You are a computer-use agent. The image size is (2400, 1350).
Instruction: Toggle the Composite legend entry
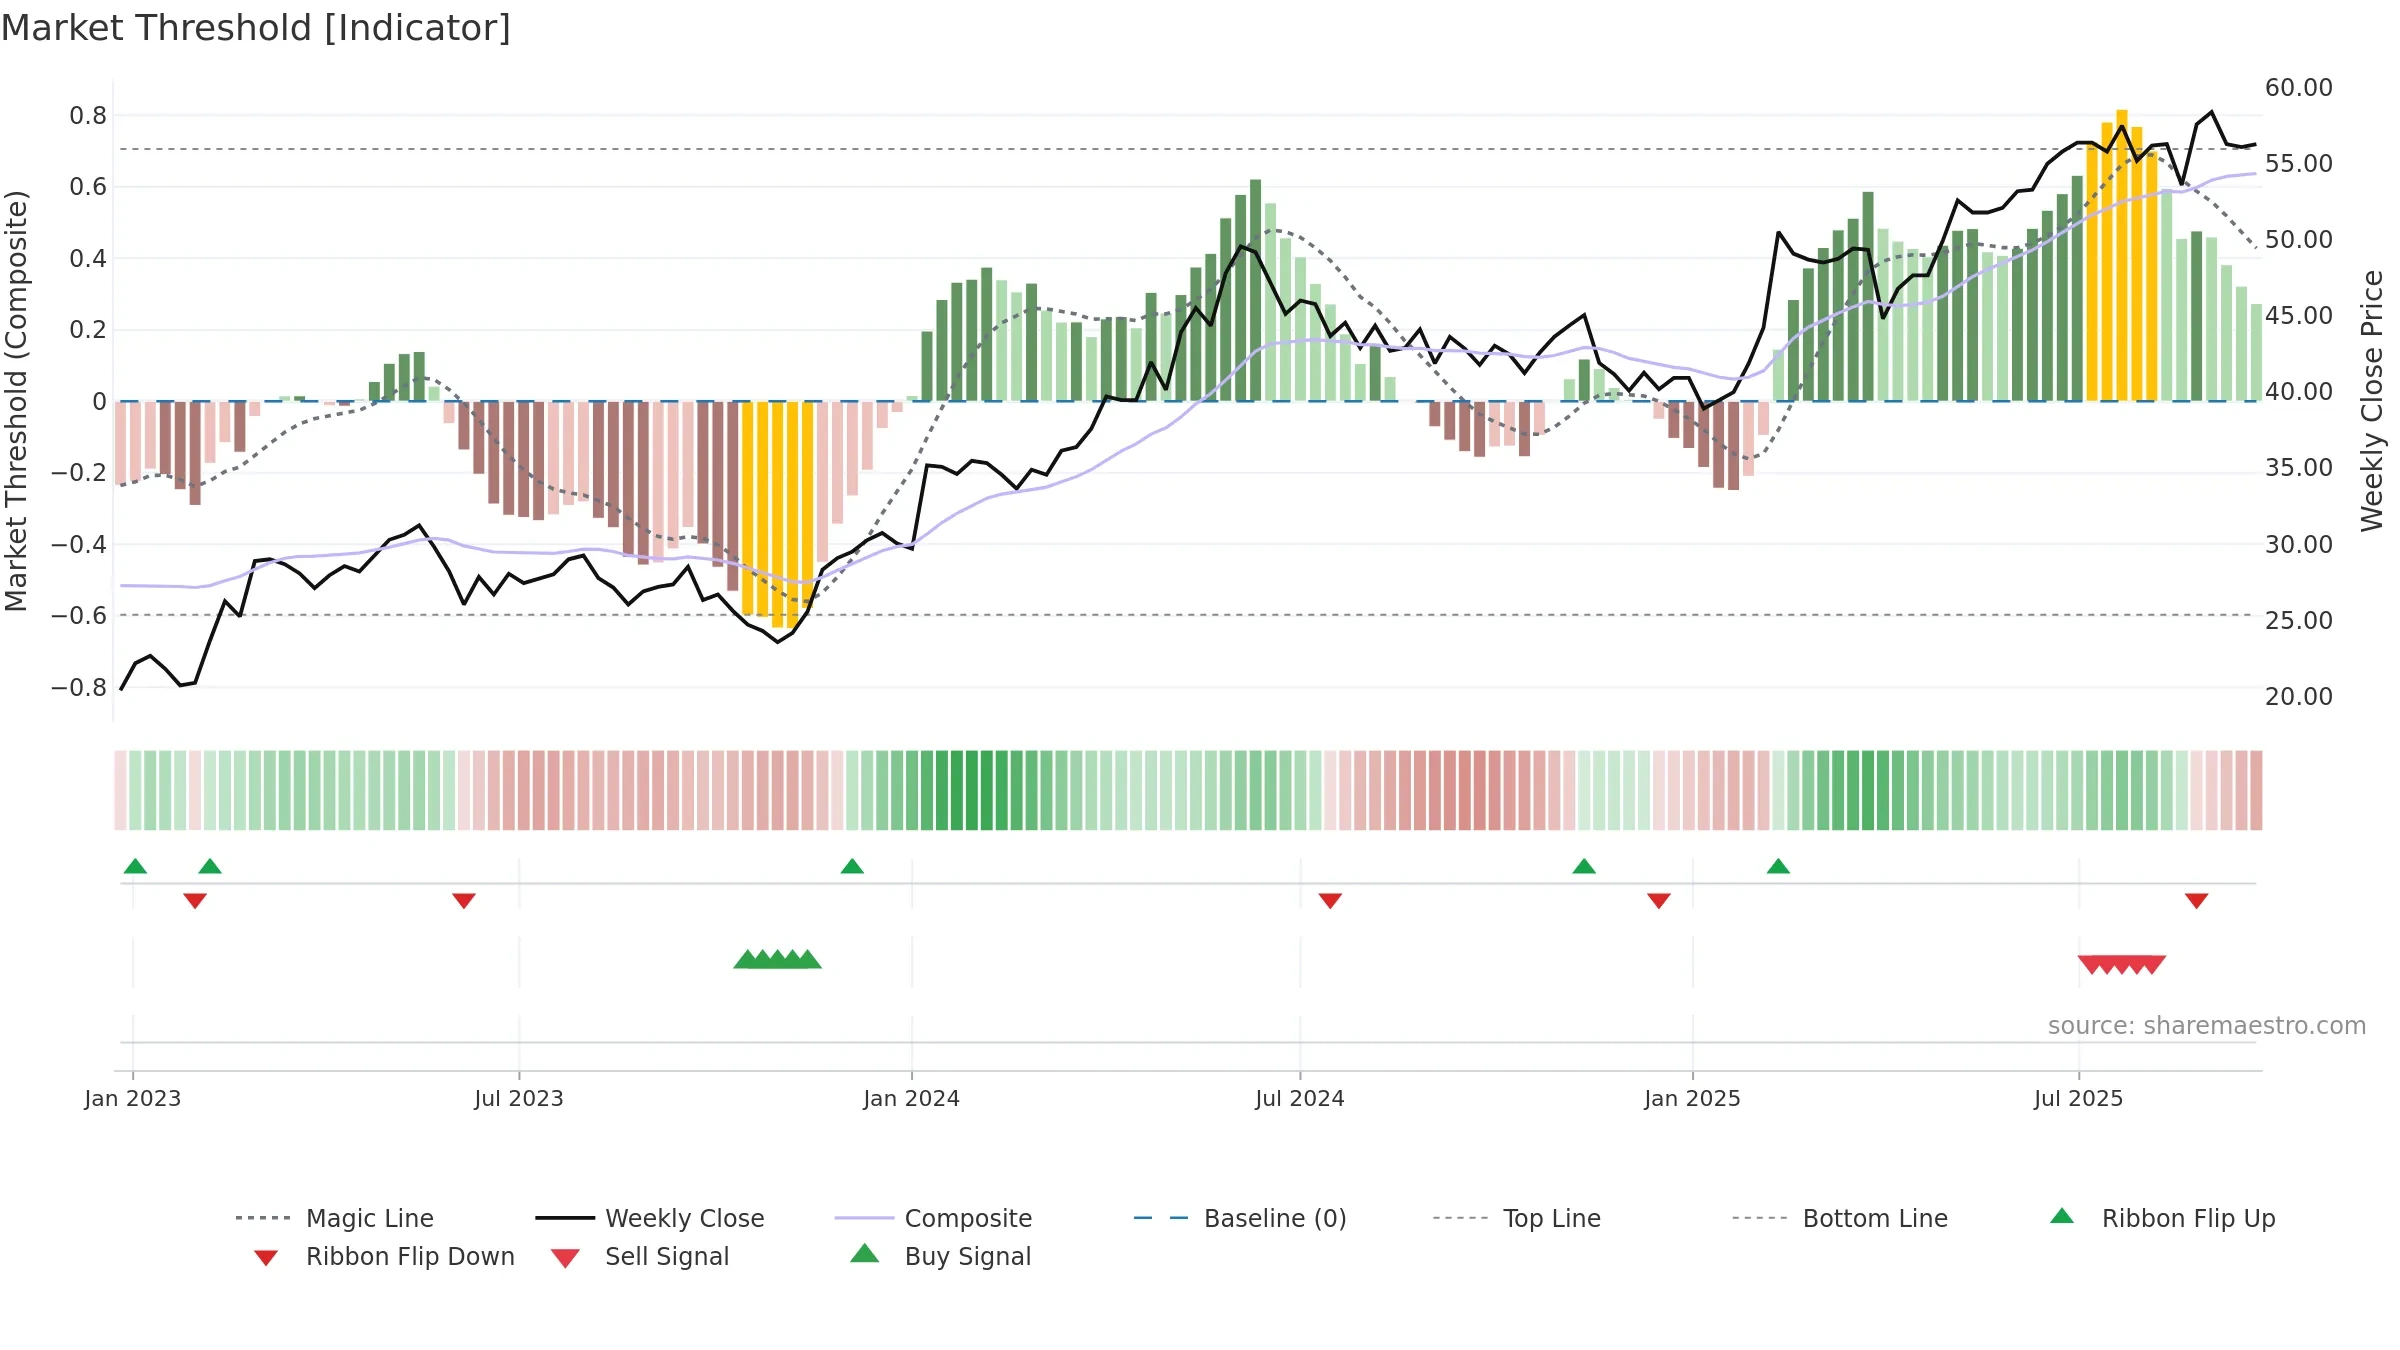coord(933,1218)
